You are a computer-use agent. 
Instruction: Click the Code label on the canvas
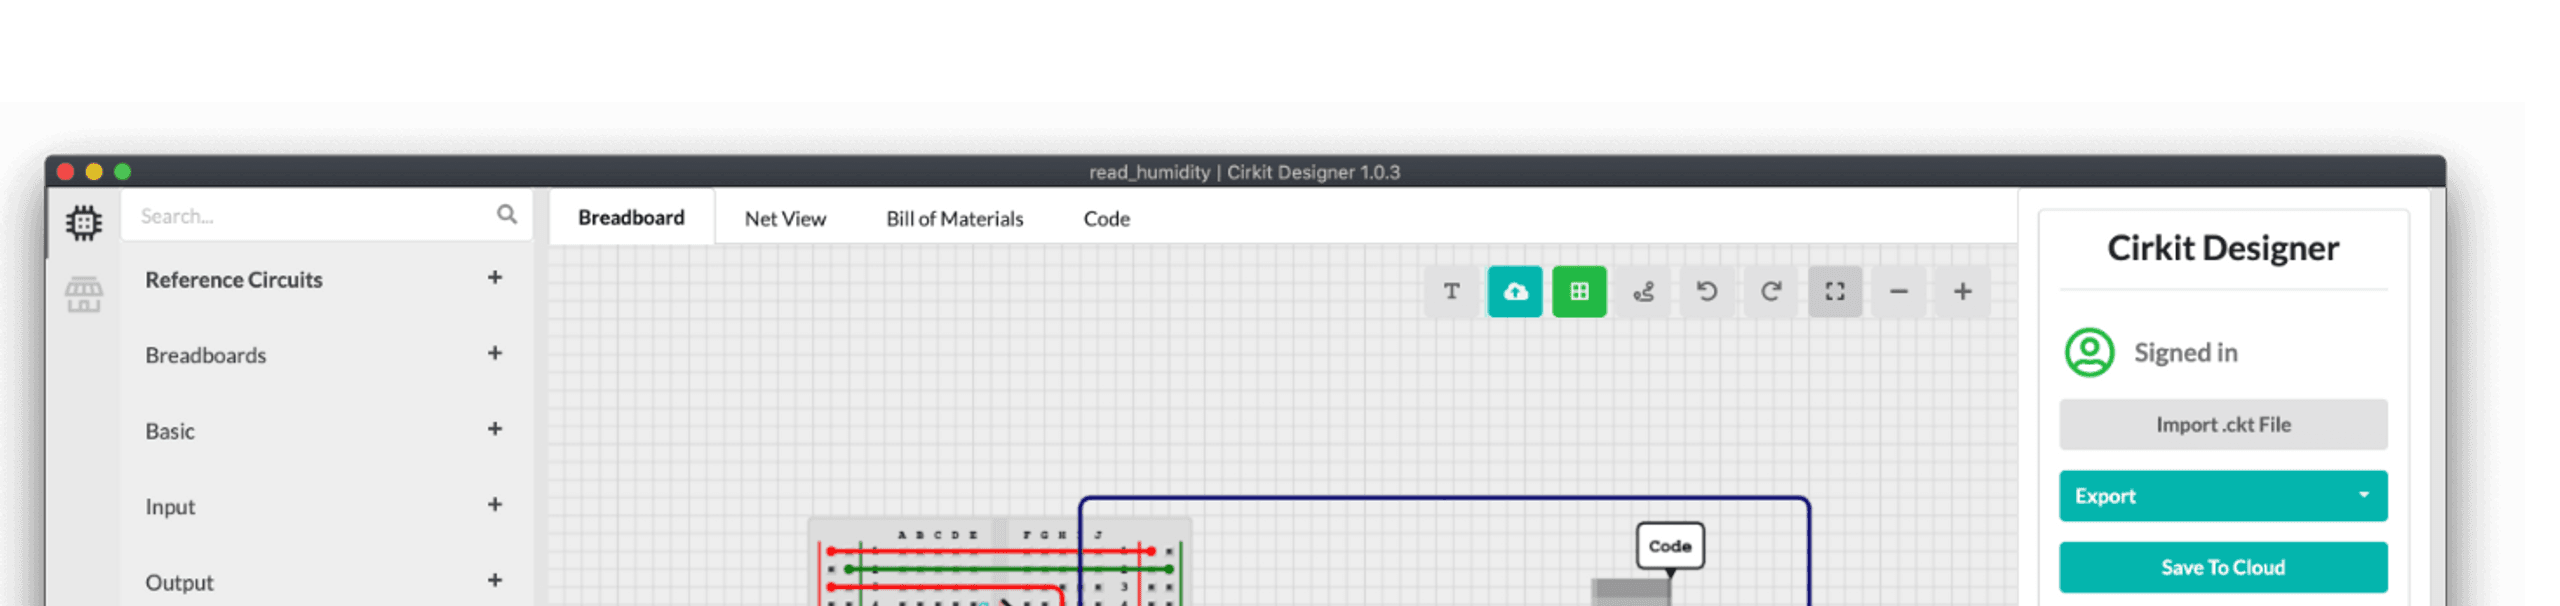[x=1669, y=546]
